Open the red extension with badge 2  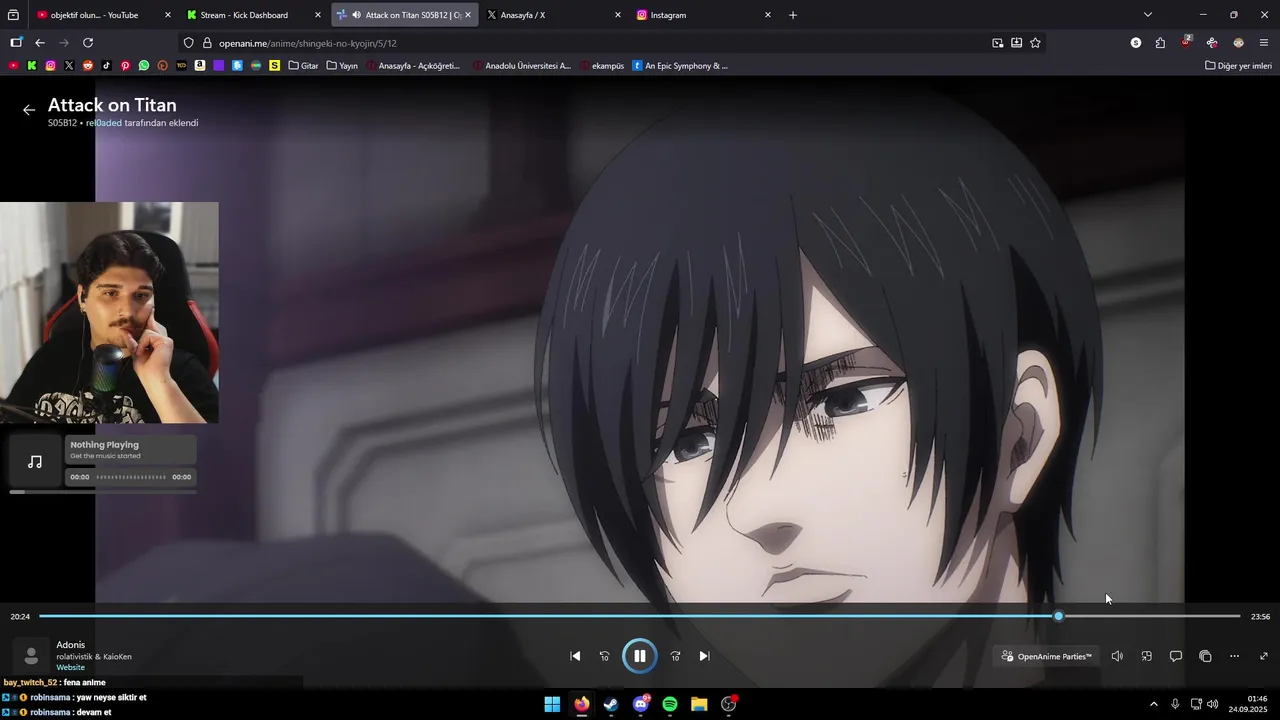click(x=1186, y=43)
